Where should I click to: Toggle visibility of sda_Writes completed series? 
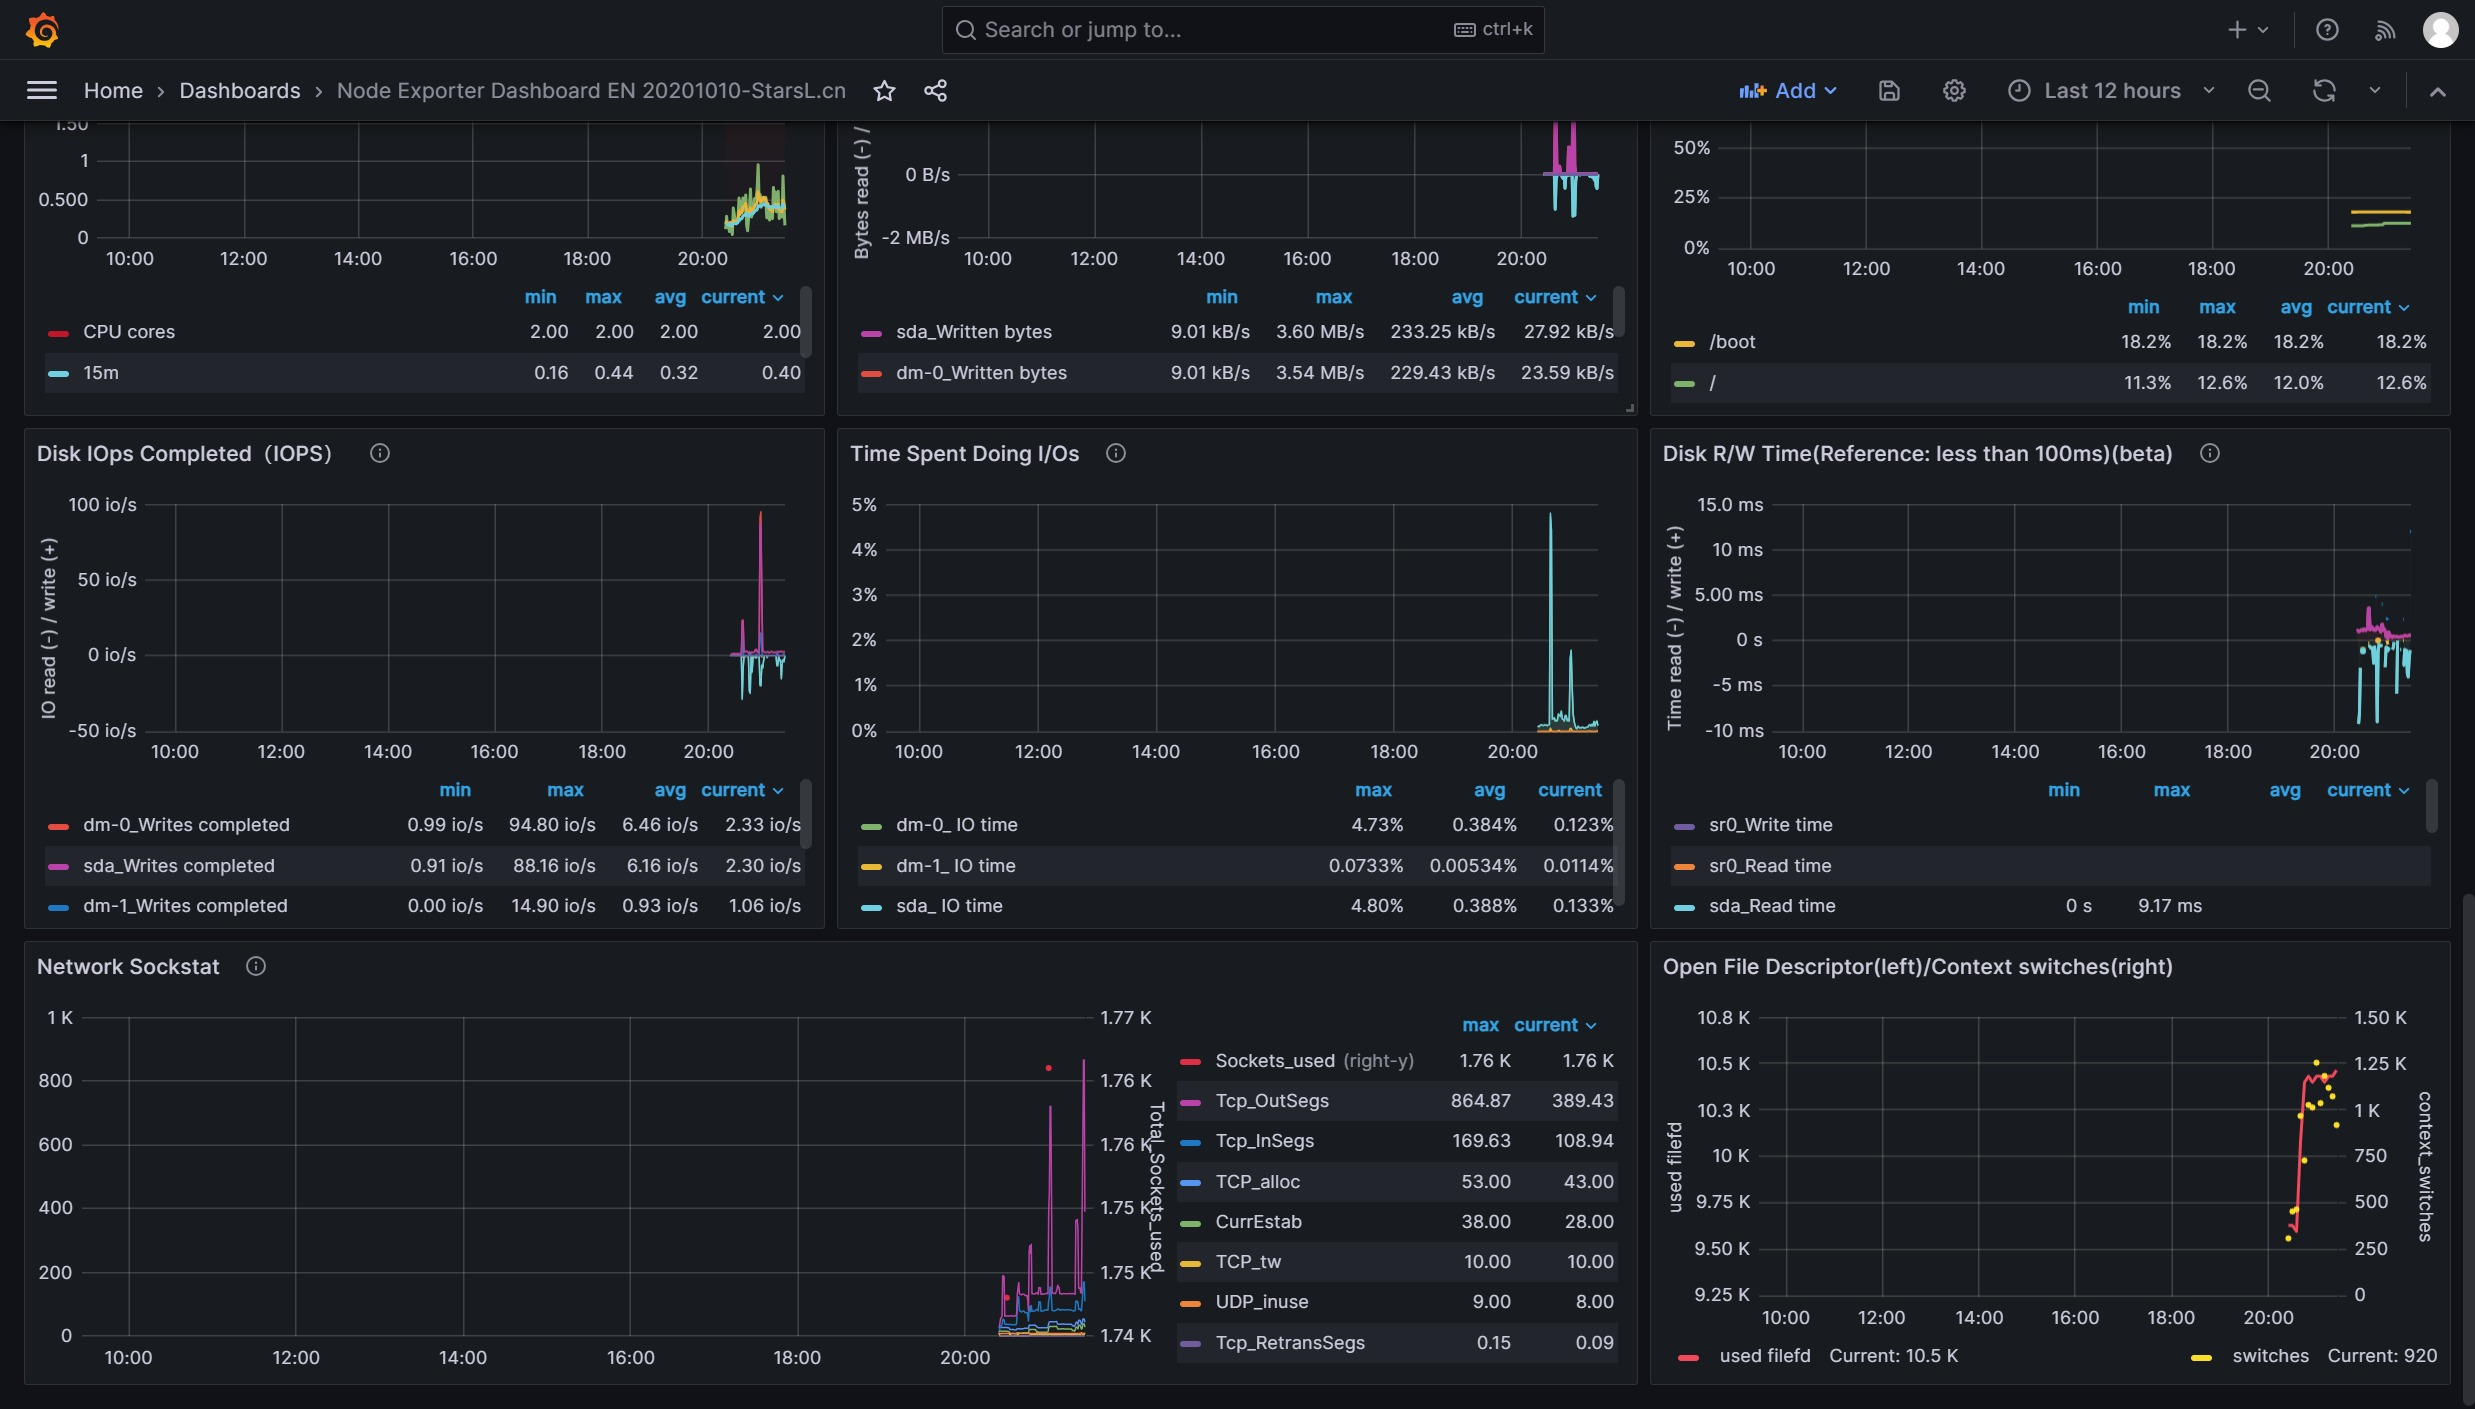178,866
